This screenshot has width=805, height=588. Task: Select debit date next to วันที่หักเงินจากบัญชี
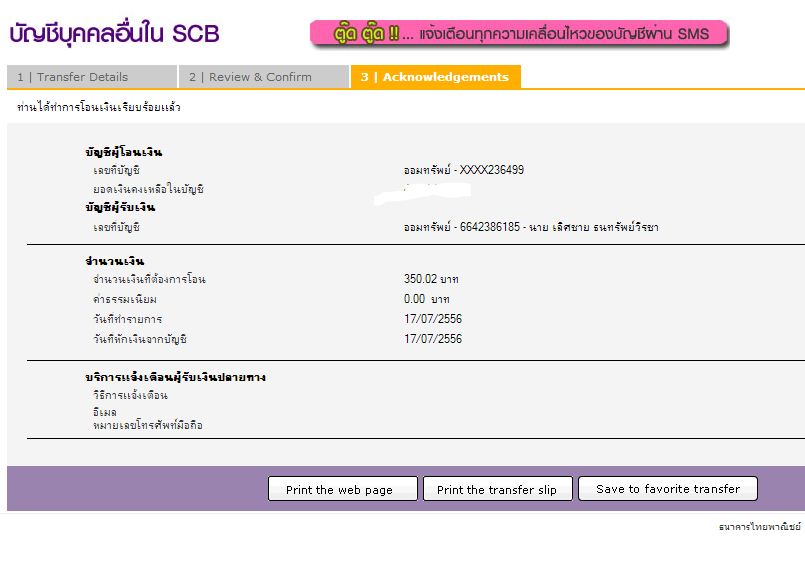pyautogui.click(x=433, y=339)
